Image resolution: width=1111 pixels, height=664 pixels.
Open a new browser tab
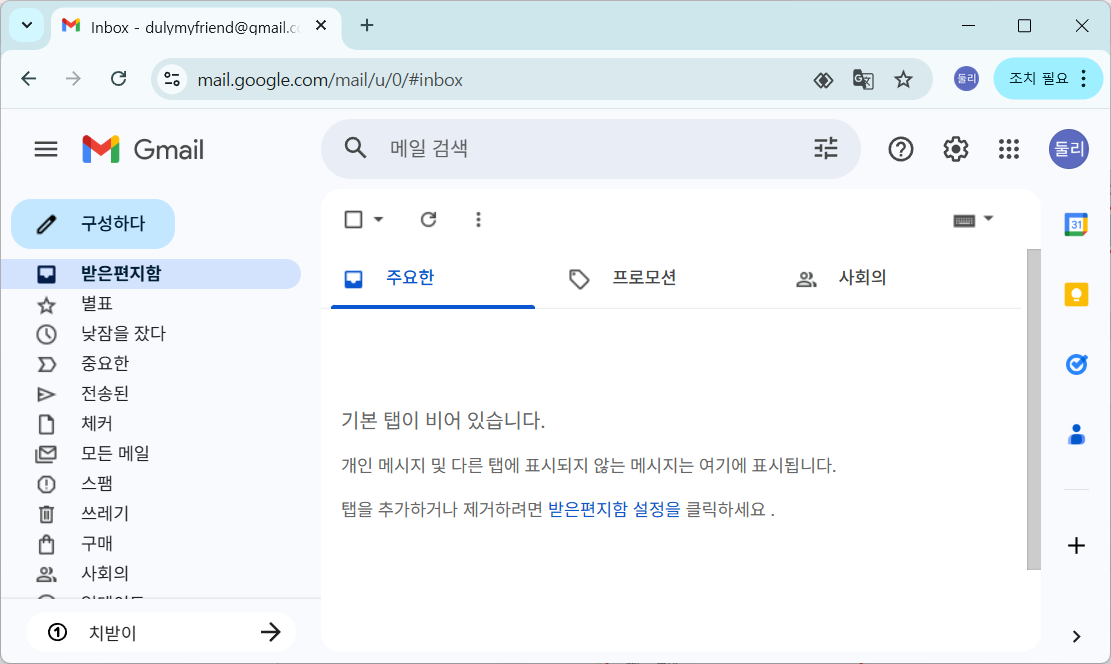(x=366, y=26)
